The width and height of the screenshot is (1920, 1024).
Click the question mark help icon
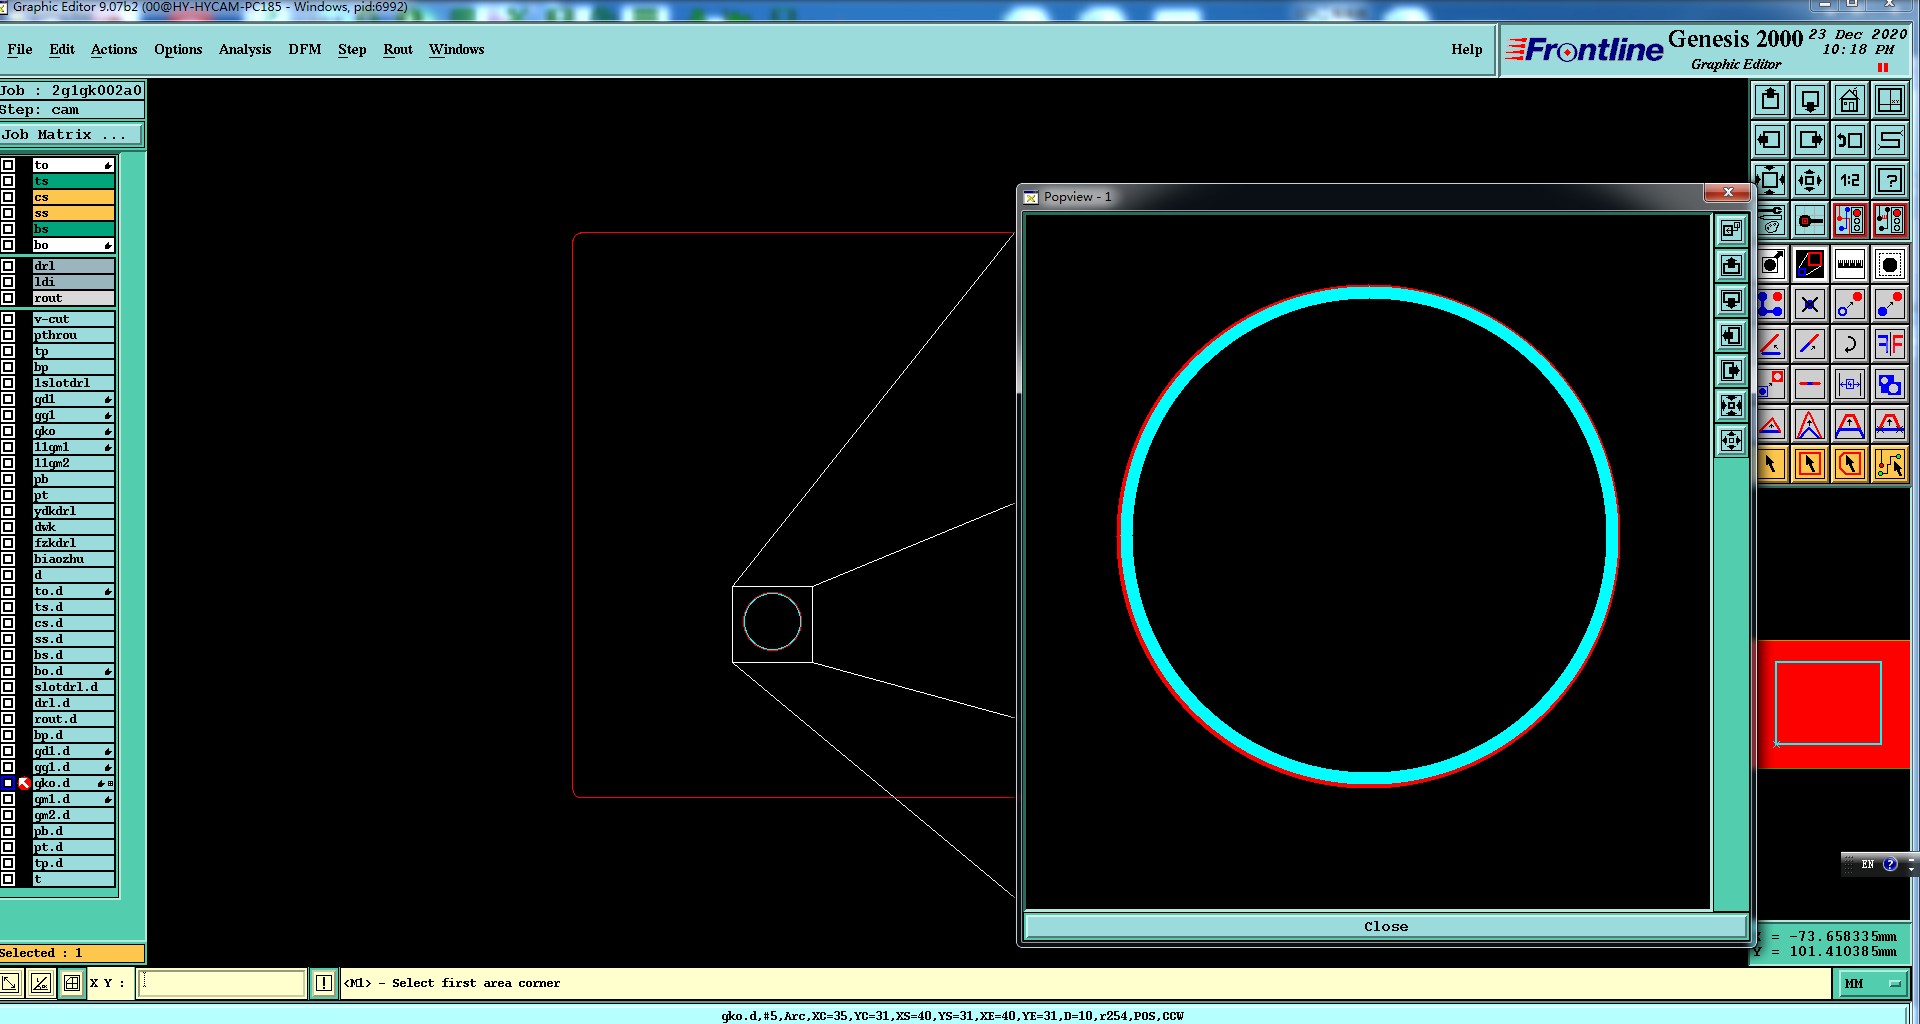click(x=1890, y=180)
